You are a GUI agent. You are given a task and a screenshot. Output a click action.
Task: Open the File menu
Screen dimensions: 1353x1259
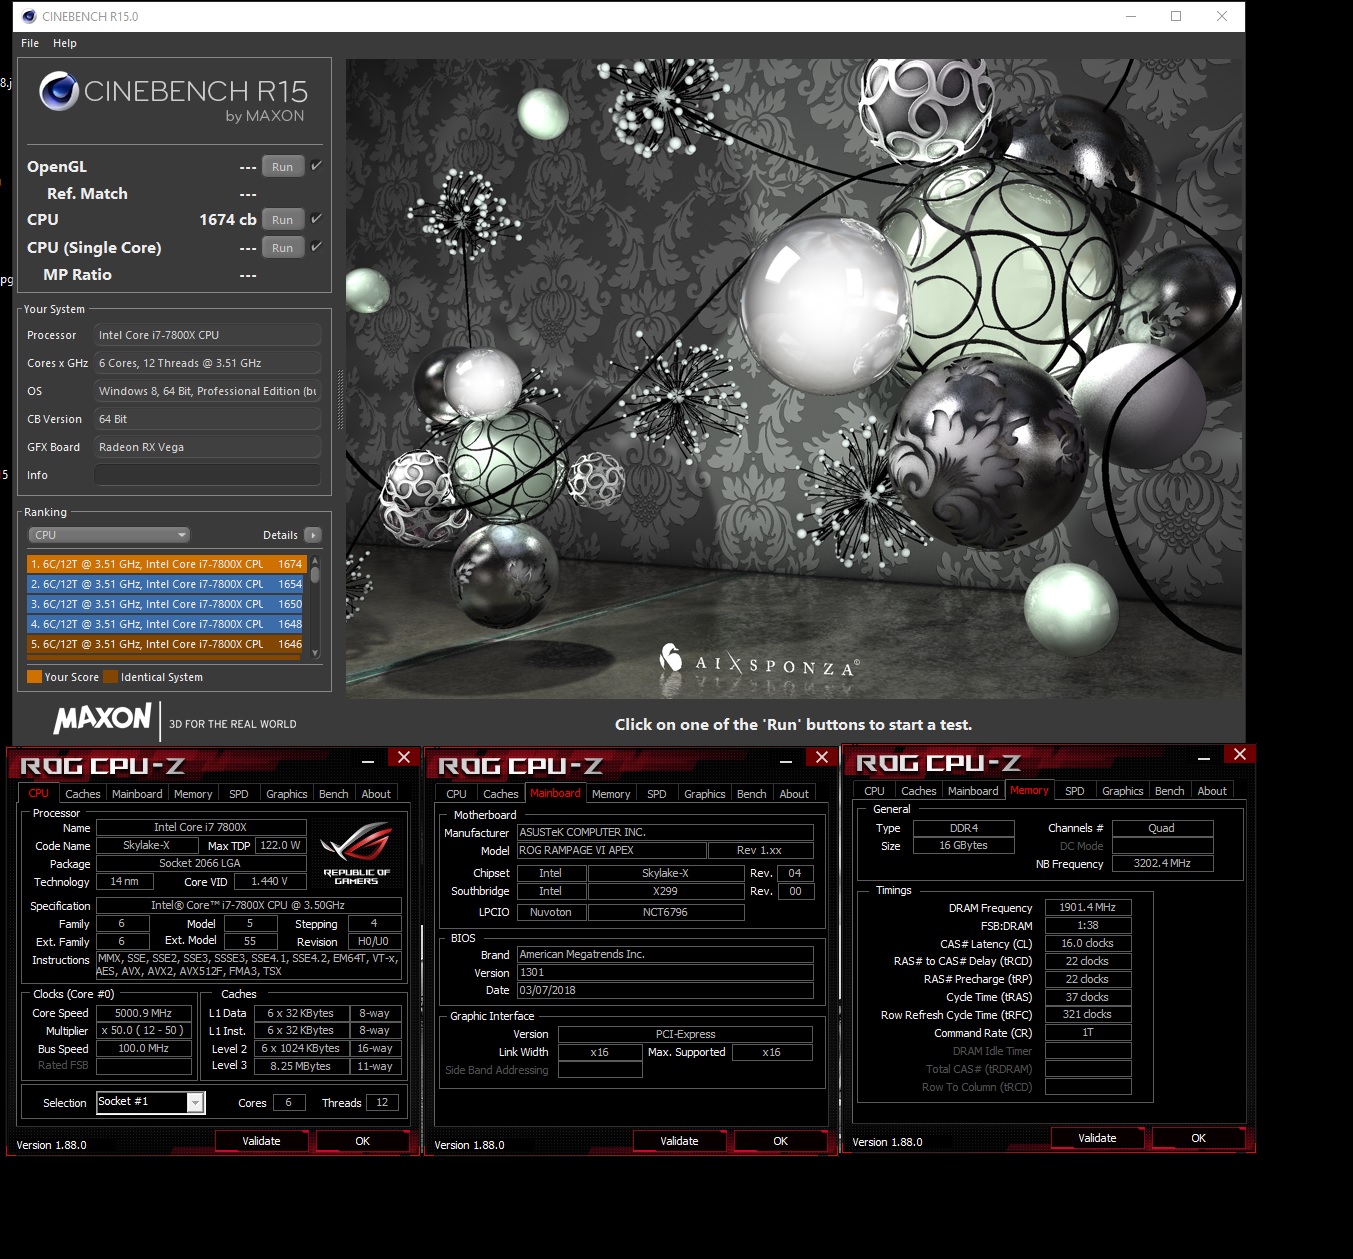pyautogui.click(x=30, y=43)
